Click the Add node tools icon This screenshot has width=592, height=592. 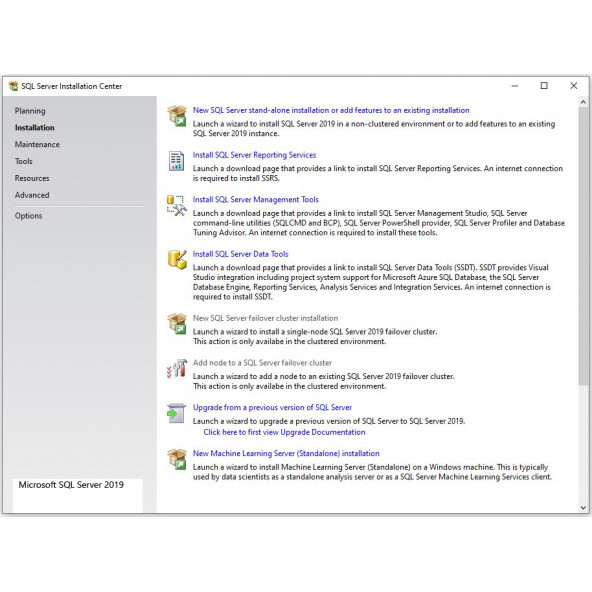click(177, 368)
